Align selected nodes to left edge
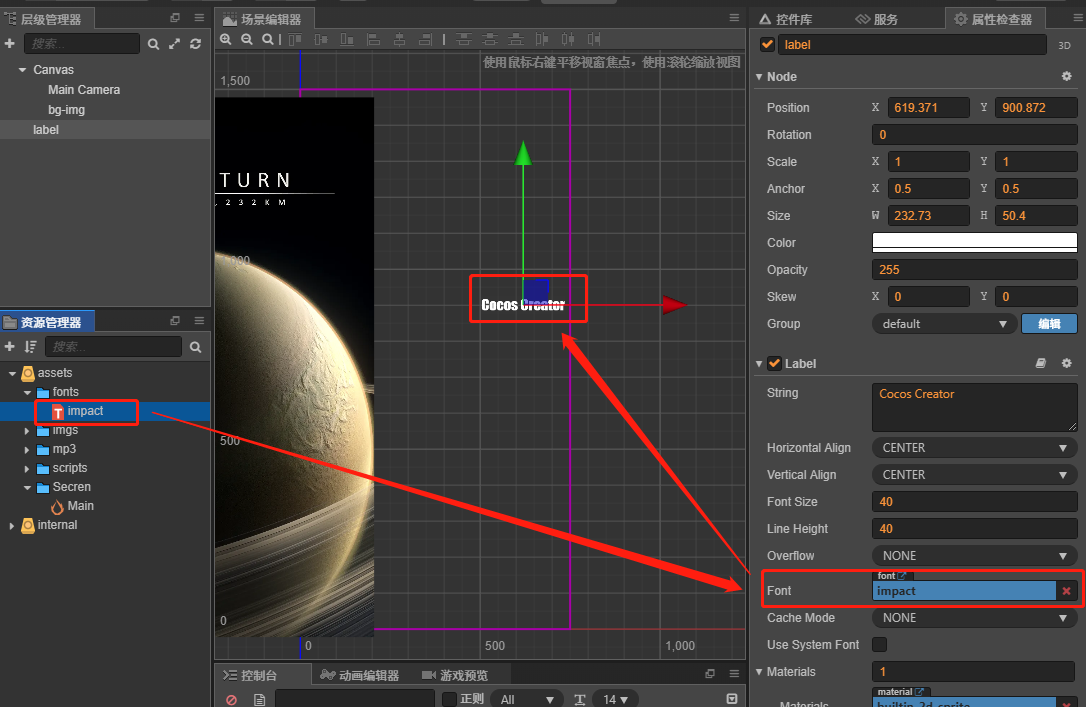 click(373, 39)
